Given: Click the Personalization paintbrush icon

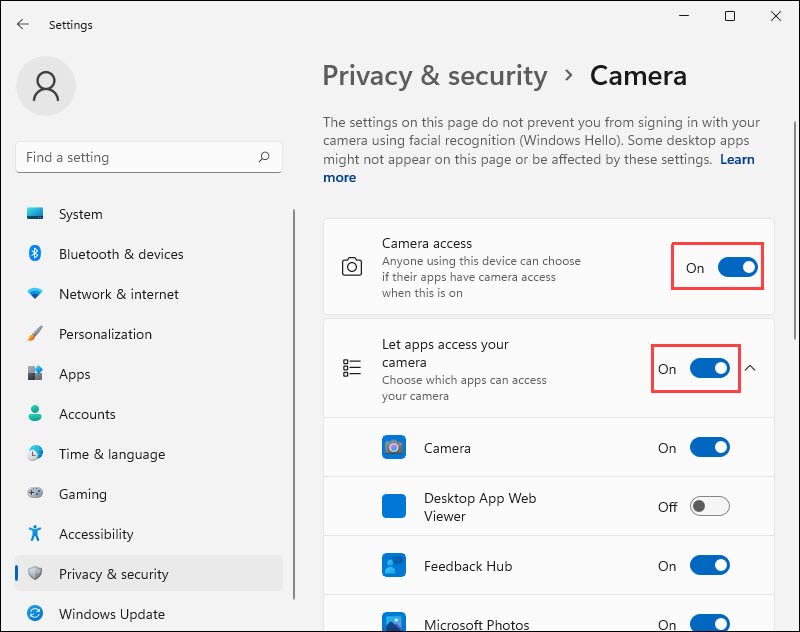Looking at the screenshot, I should tap(35, 333).
